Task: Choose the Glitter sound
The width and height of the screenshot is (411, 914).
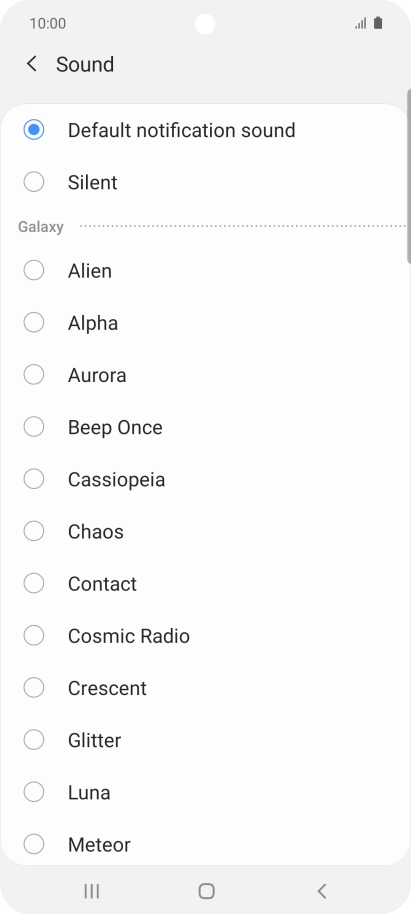Action: (34, 740)
